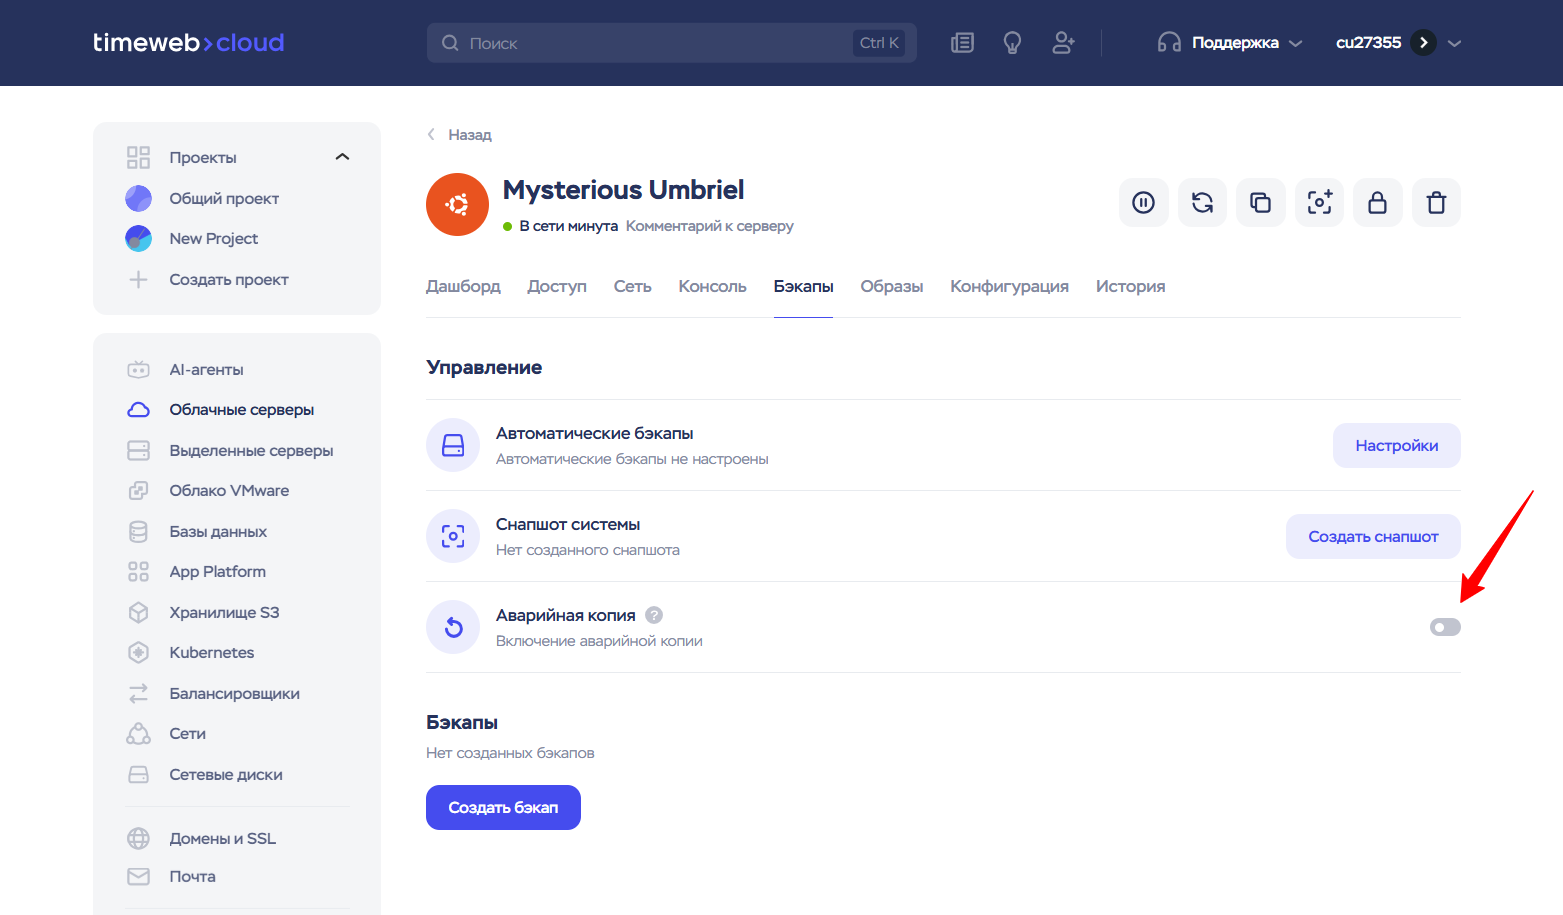Click the delete server trash icon
Image resolution: width=1563 pixels, height=915 pixels.
[x=1436, y=203]
